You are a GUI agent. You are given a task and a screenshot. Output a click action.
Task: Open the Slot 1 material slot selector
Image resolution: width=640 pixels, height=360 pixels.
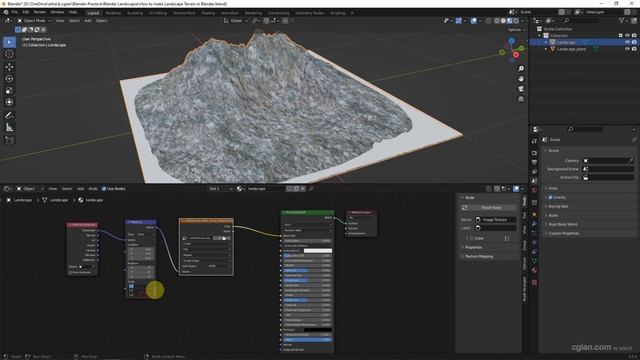pyautogui.click(x=221, y=189)
